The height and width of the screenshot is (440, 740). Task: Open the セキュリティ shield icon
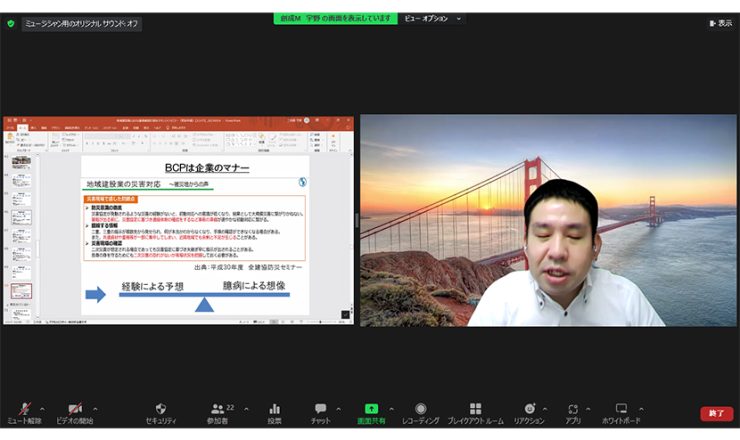coord(160,411)
